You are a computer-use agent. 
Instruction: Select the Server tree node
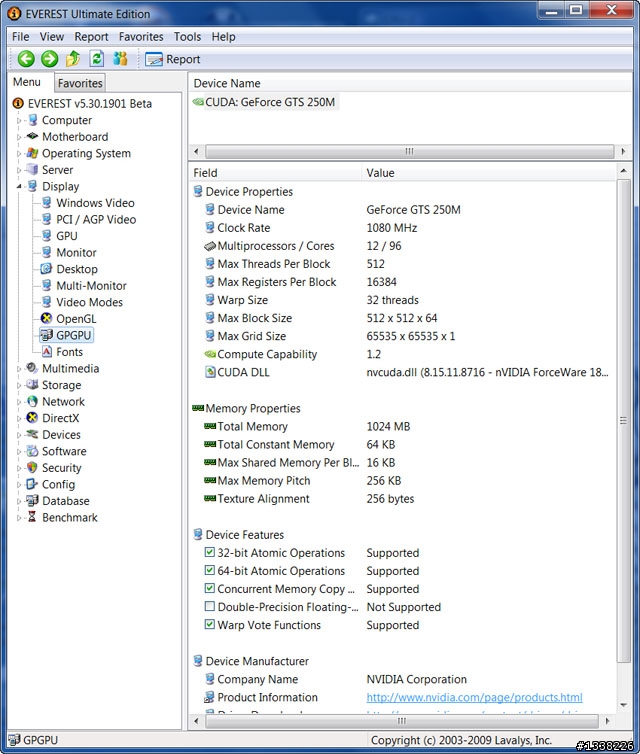tap(57, 170)
